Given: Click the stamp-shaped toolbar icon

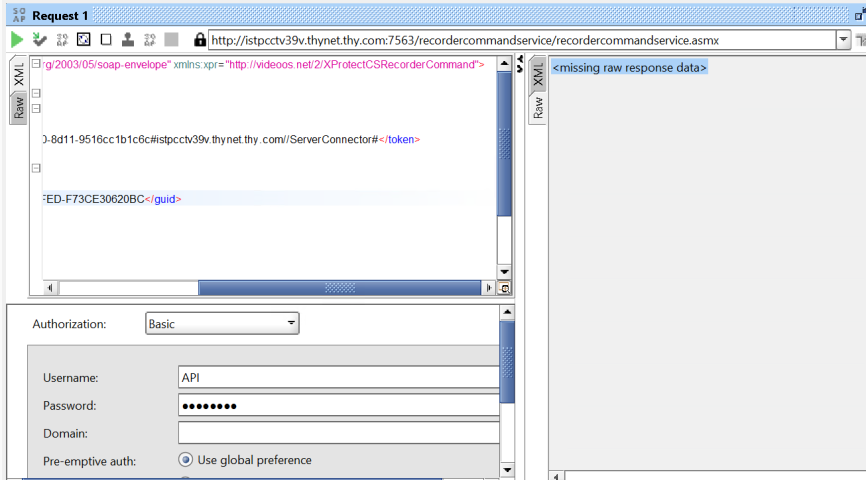Looking at the screenshot, I should [x=128, y=40].
